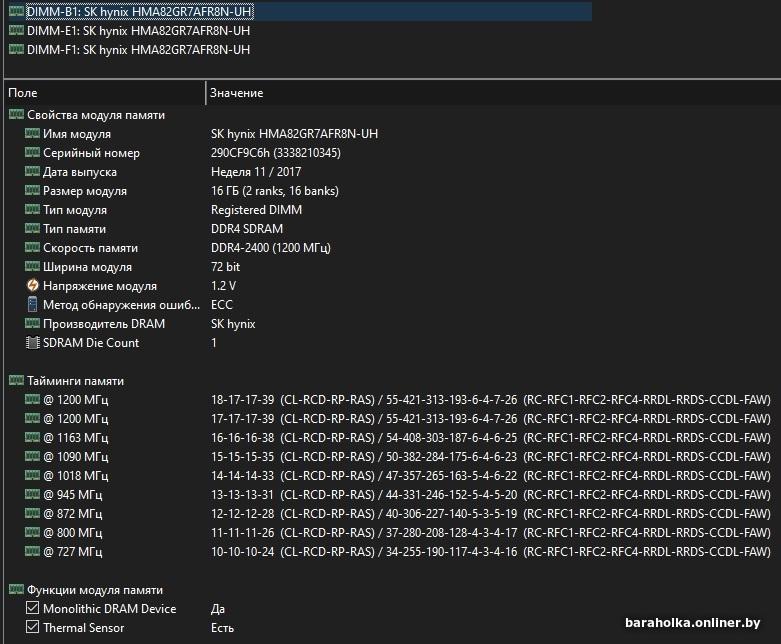Screen dimensions: 781x644
Task: Select Да value for Monolithic DRAM Device
Action: [218, 609]
